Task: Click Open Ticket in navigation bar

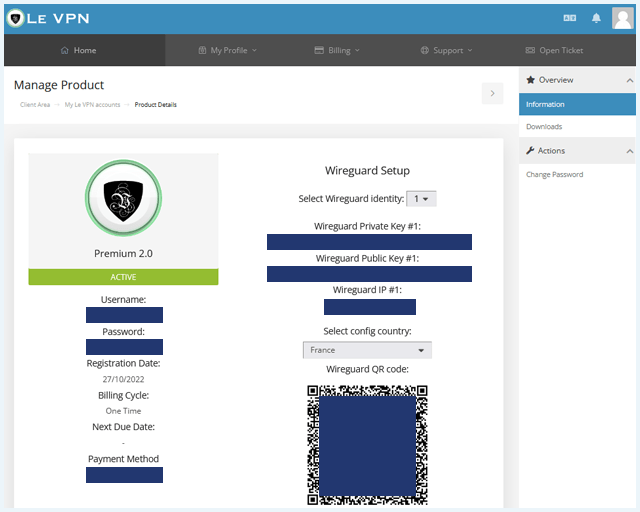Action: click(x=554, y=50)
